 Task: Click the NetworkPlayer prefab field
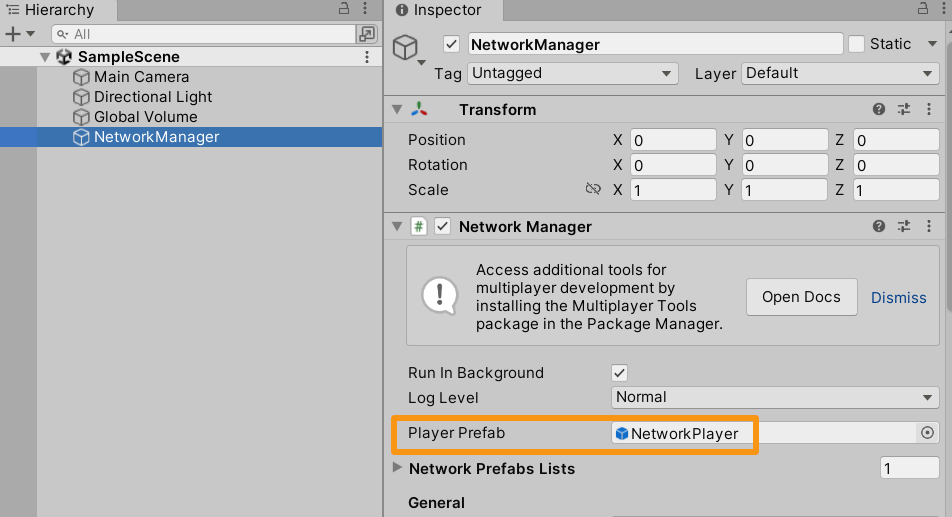click(763, 433)
